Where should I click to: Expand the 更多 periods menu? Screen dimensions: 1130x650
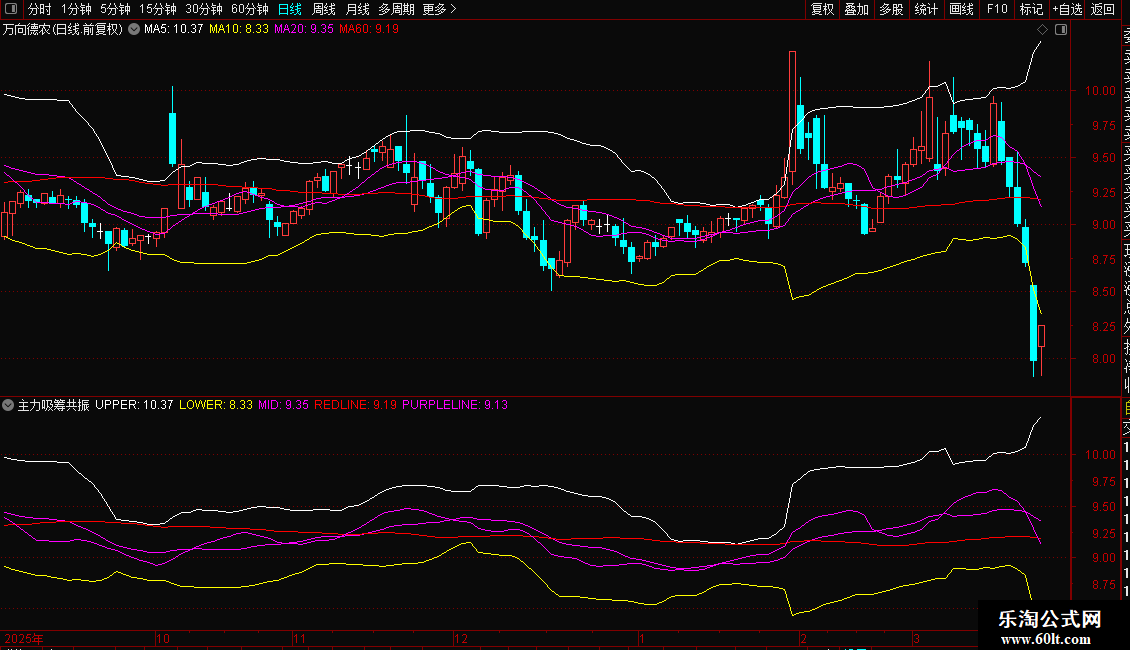439,9
